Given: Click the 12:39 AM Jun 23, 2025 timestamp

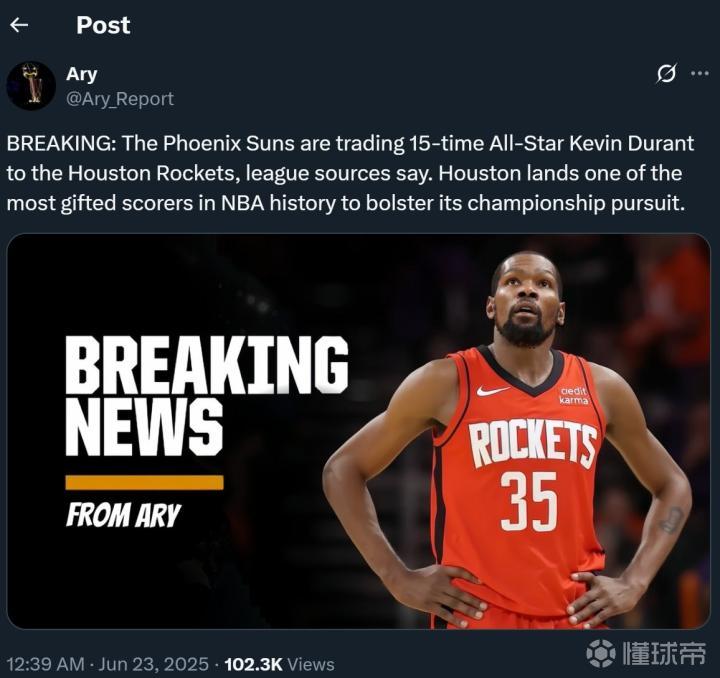Looking at the screenshot, I should click(x=107, y=664).
